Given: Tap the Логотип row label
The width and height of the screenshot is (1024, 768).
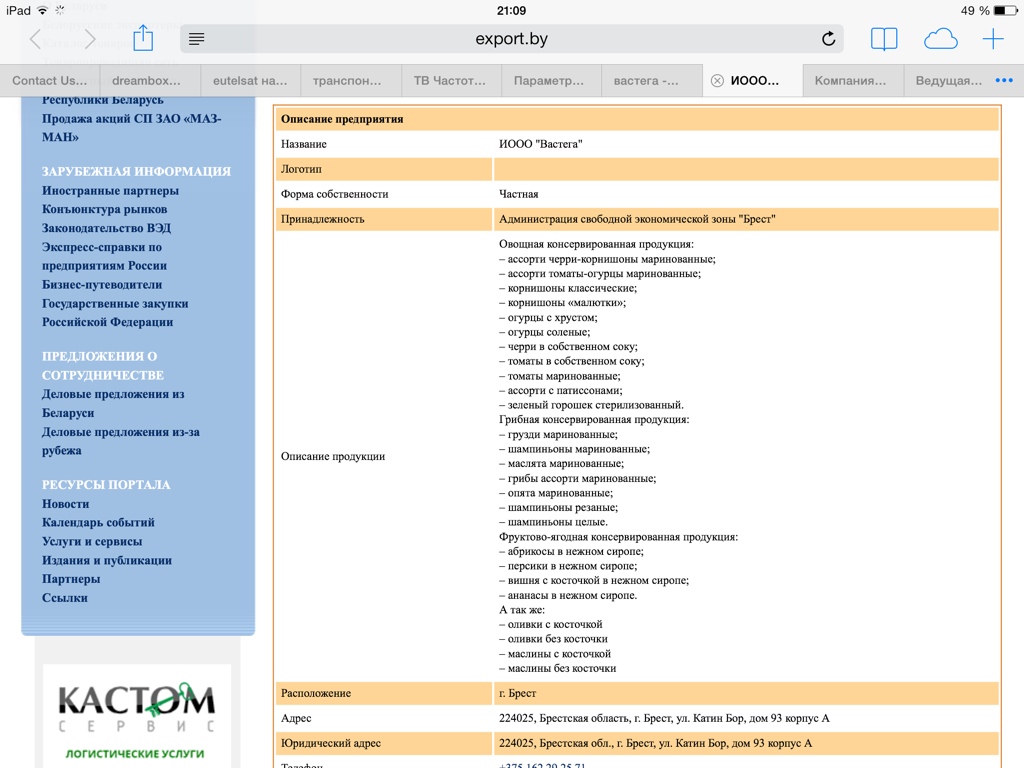Looking at the screenshot, I should (x=301, y=169).
